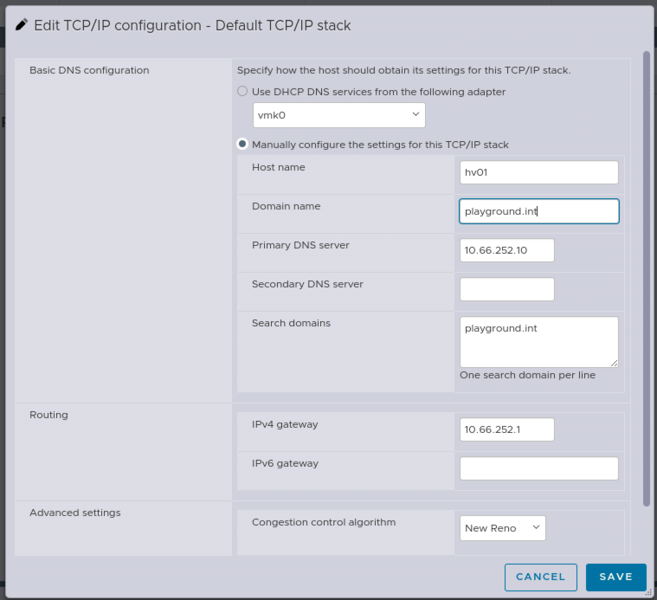Screen dimensions: 657x600
Task: Click the empty IPv6 gateway field
Action: (x=538, y=468)
